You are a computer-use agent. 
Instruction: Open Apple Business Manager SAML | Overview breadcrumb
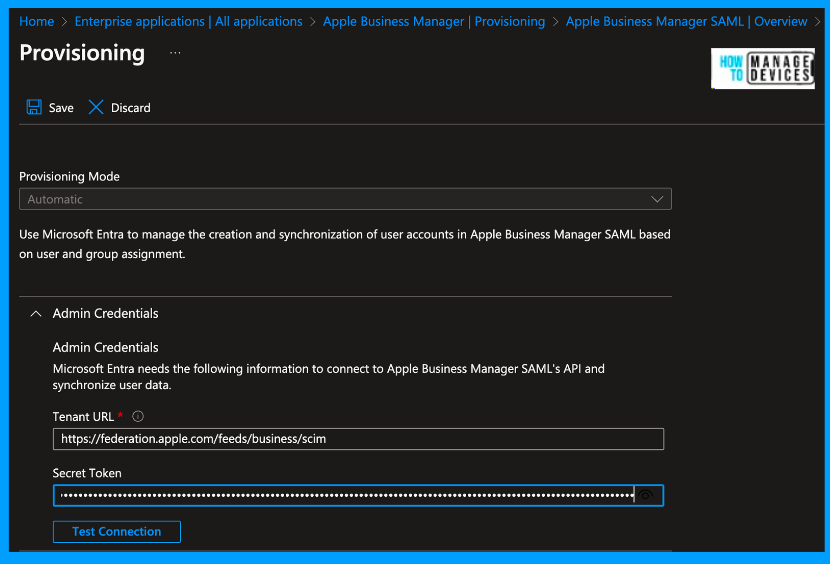pos(687,21)
